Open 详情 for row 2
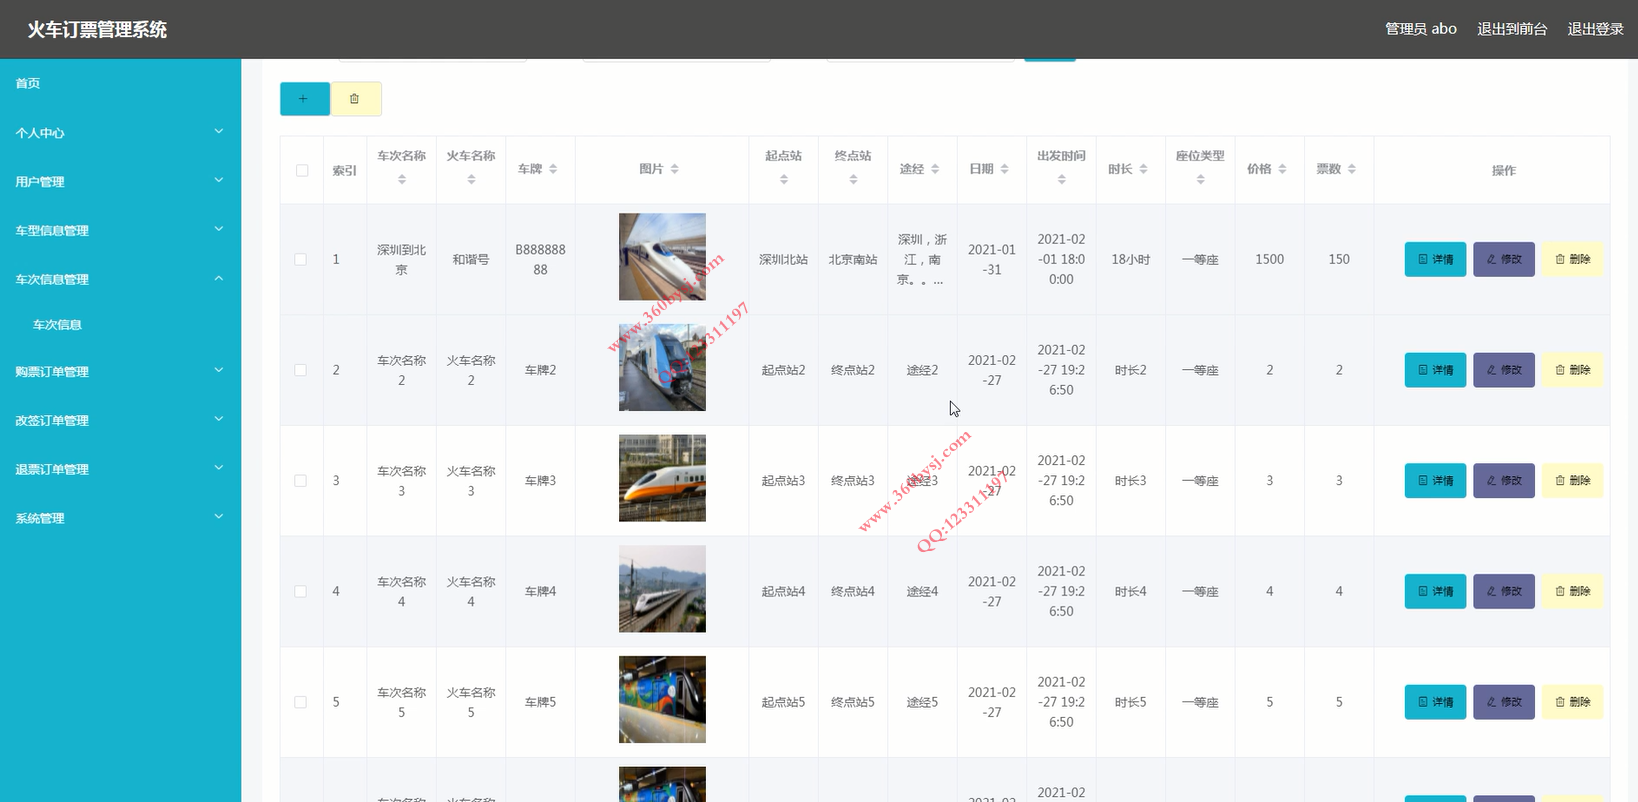The height and width of the screenshot is (802, 1638). click(x=1435, y=370)
